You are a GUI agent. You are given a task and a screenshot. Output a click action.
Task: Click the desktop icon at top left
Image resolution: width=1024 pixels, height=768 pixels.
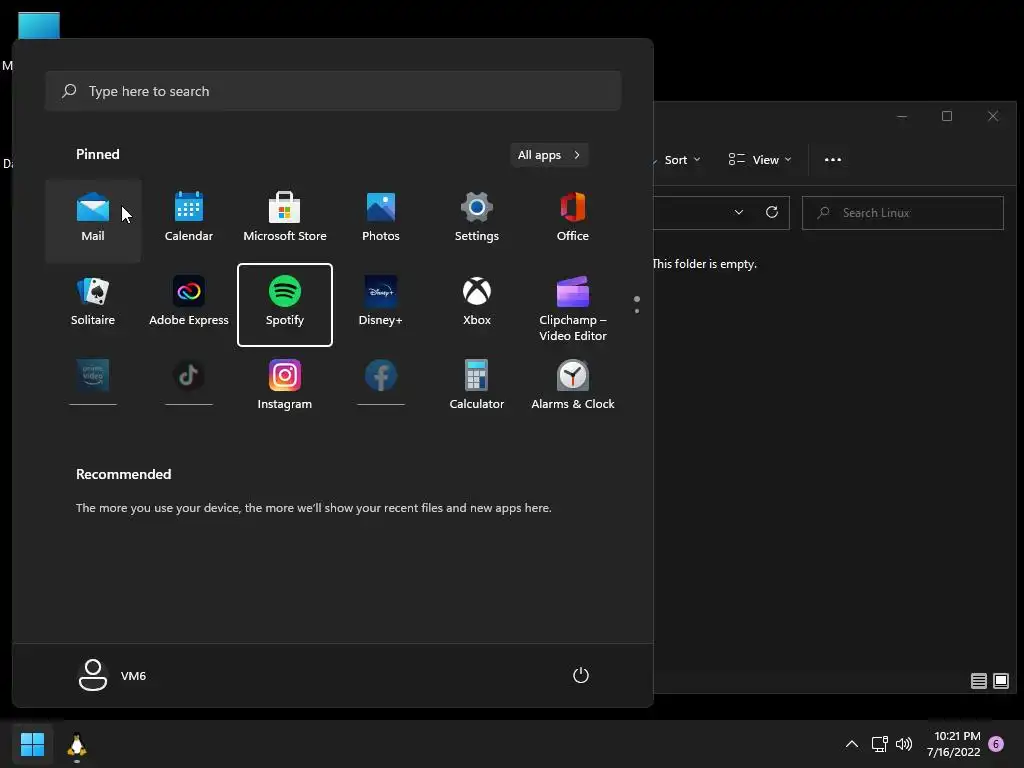pos(39,26)
